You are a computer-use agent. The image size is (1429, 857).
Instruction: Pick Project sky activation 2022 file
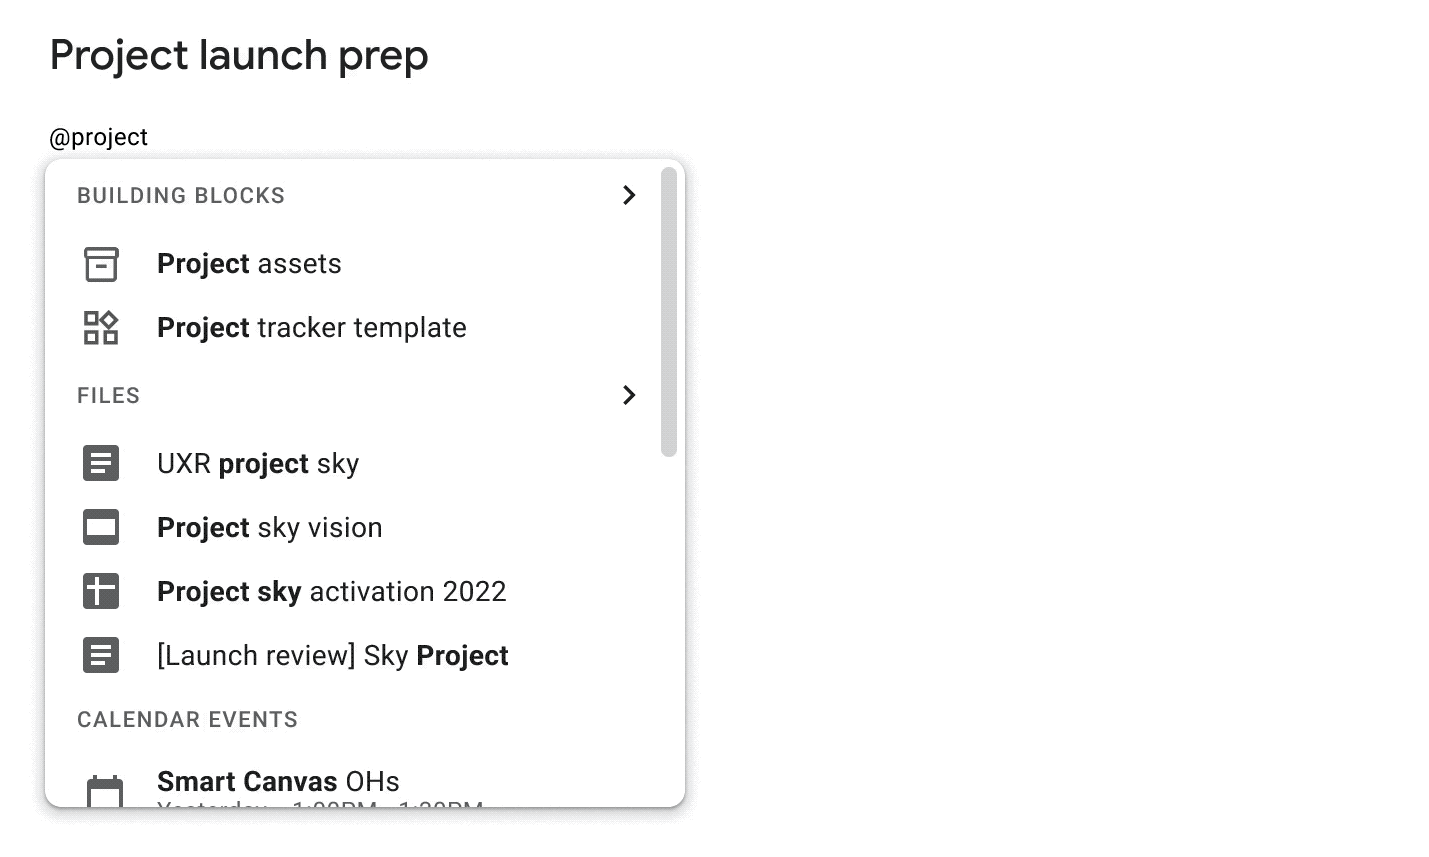pyautogui.click(x=357, y=592)
